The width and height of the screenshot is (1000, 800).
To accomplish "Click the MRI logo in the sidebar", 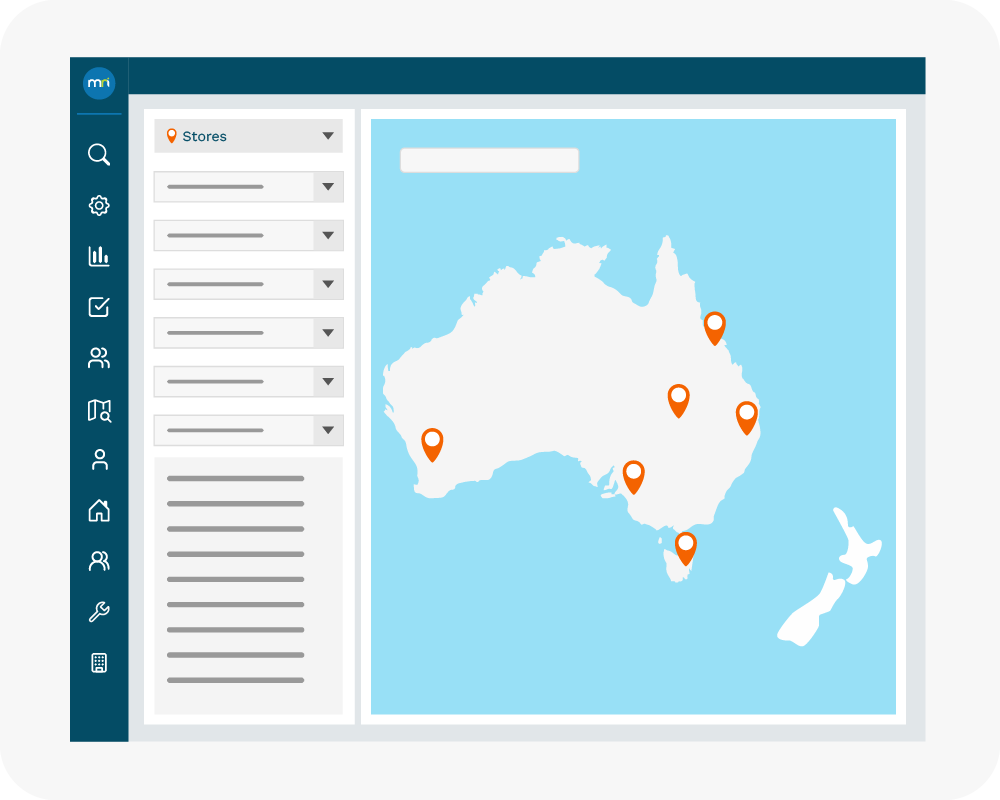I will pyautogui.click(x=99, y=83).
